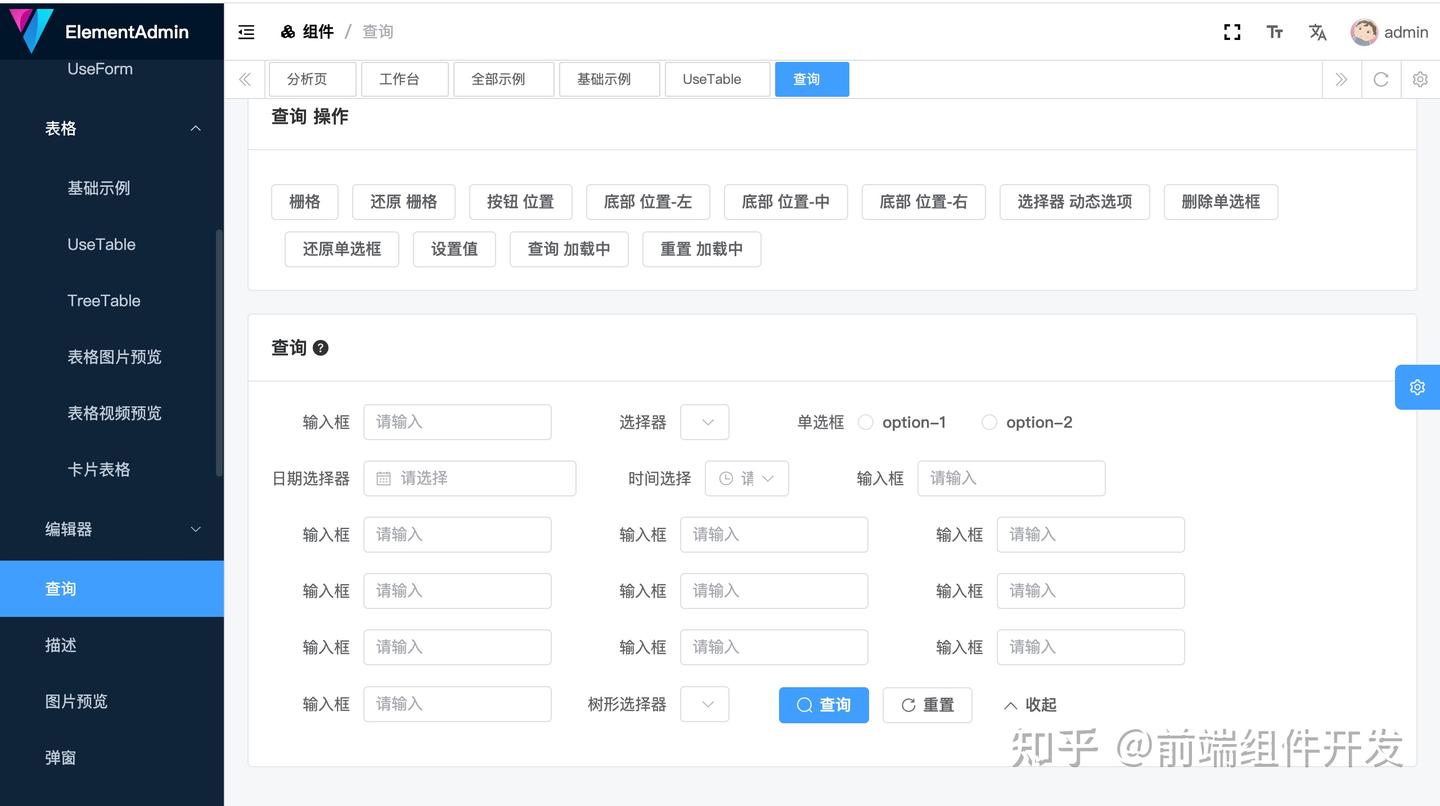Open the 树形选择器 dropdown
This screenshot has height=806, width=1440.
tap(704, 704)
